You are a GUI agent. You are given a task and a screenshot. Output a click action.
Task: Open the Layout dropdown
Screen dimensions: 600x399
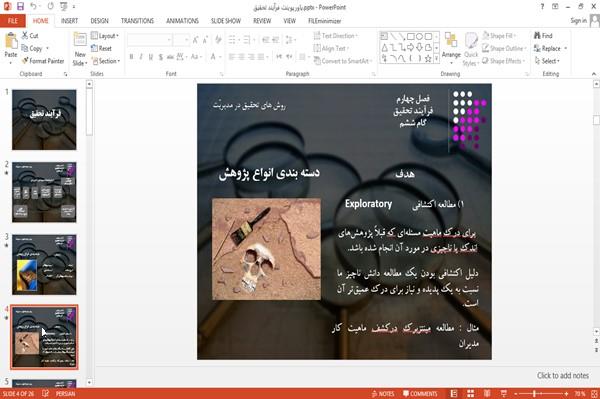coord(105,36)
